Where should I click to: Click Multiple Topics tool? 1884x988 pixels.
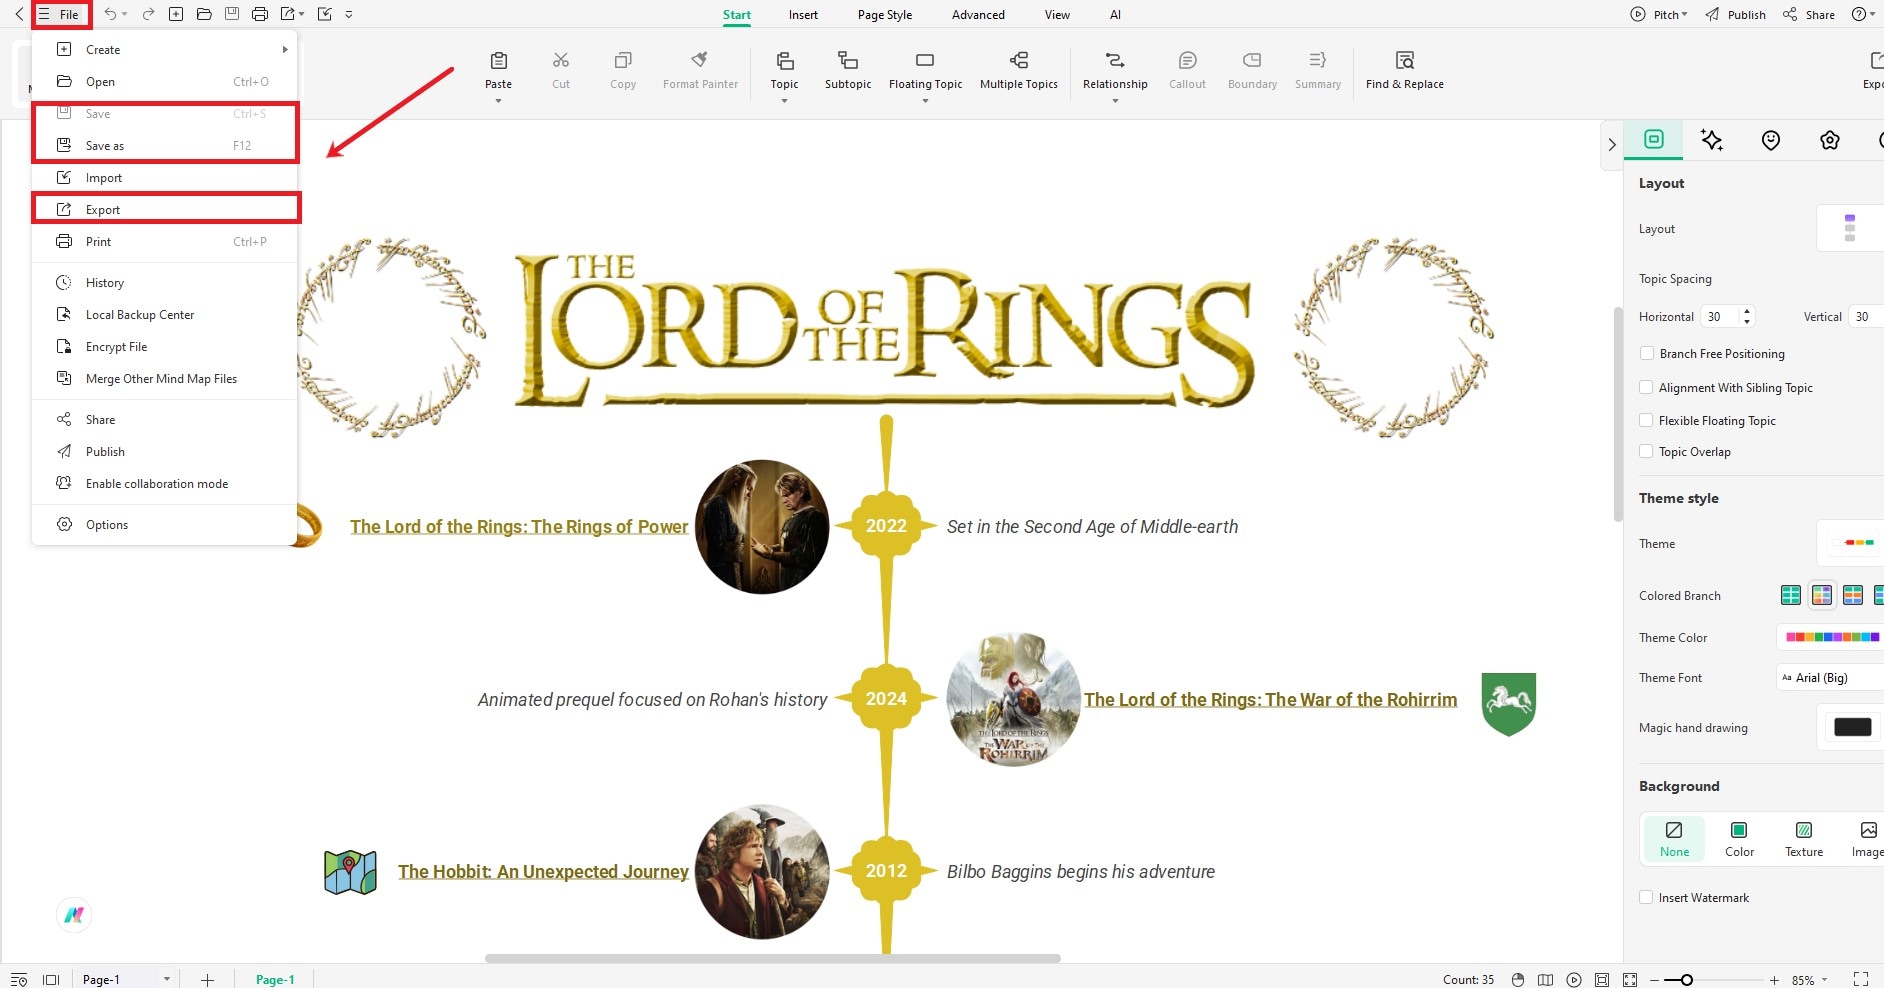tap(1018, 70)
